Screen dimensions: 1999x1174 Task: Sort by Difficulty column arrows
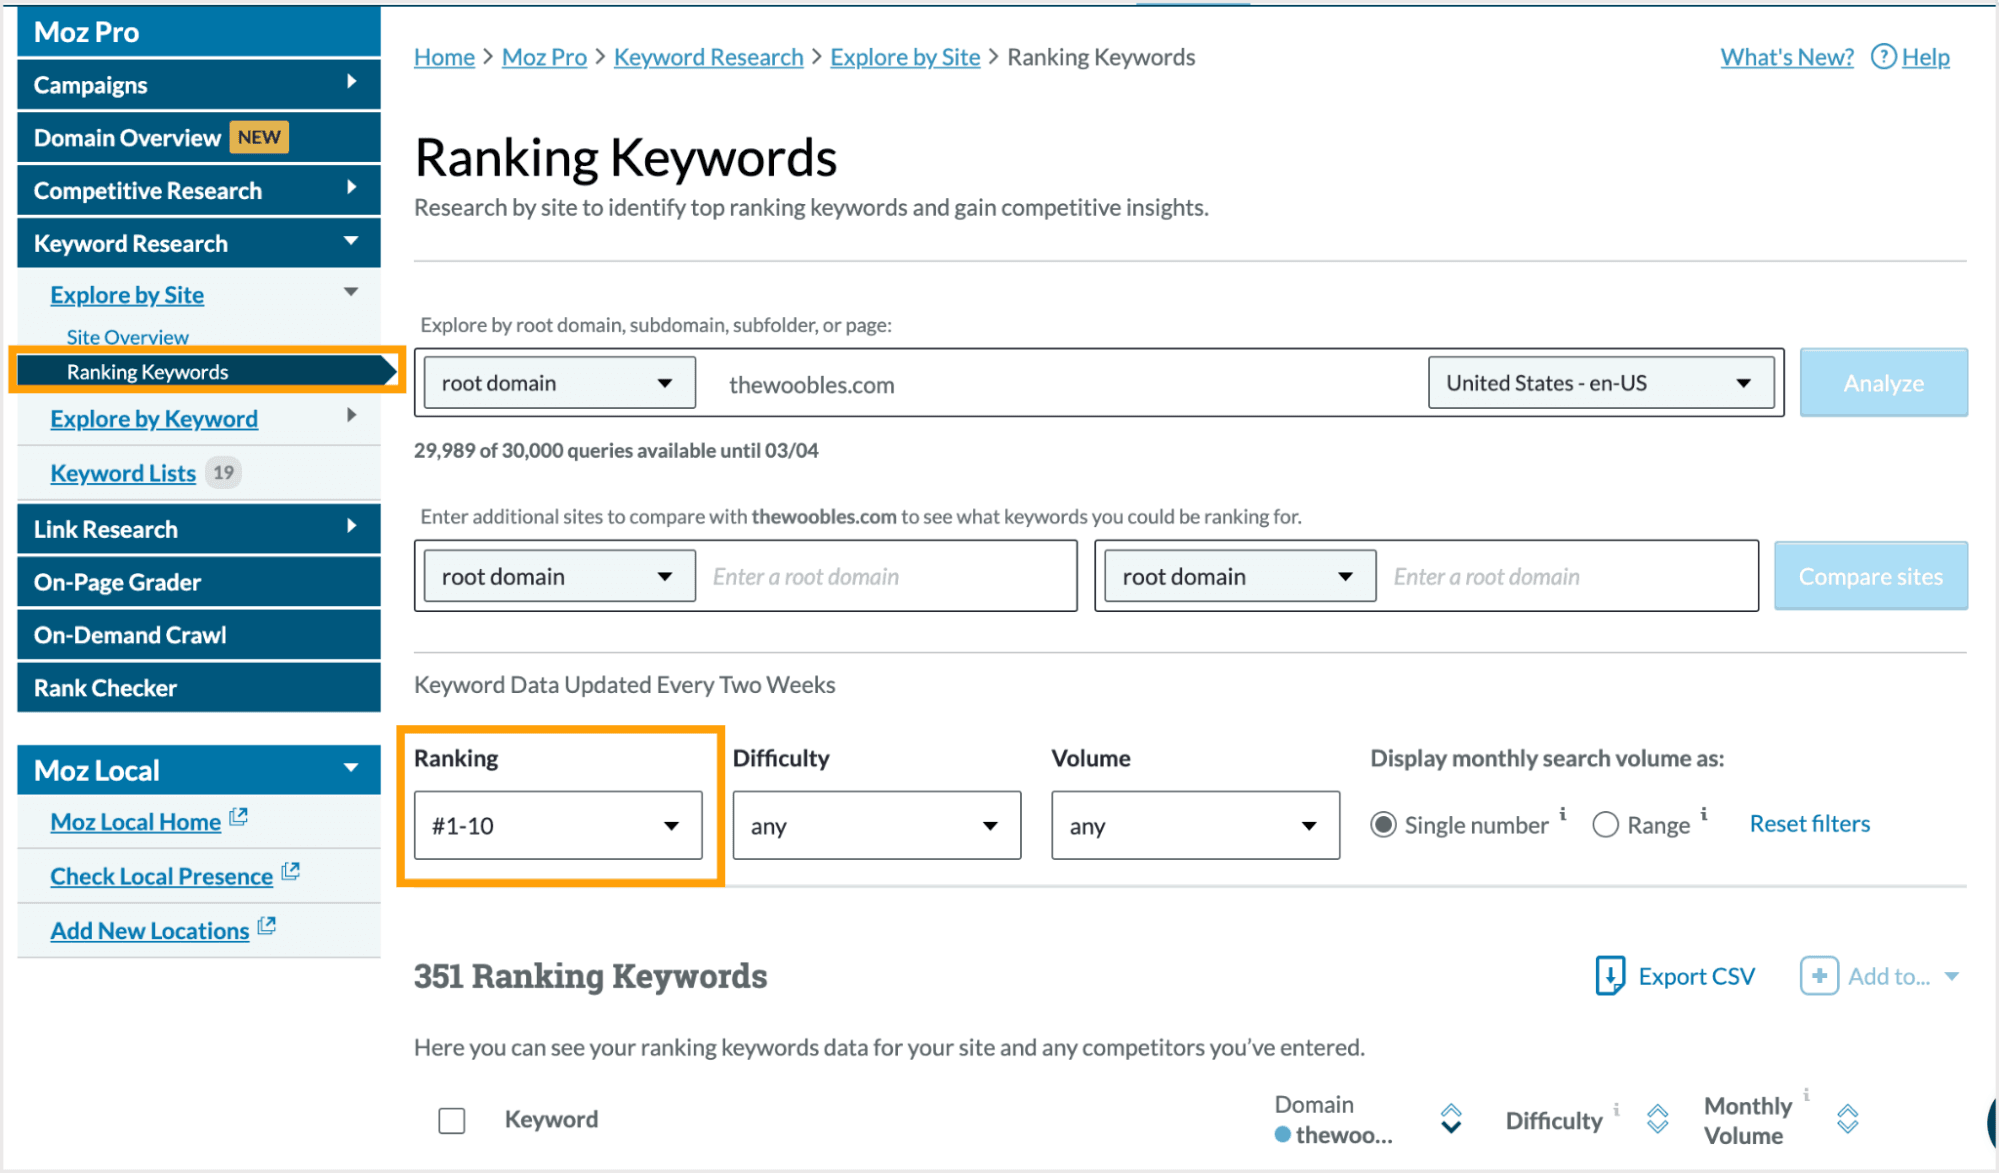[x=1657, y=1119]
